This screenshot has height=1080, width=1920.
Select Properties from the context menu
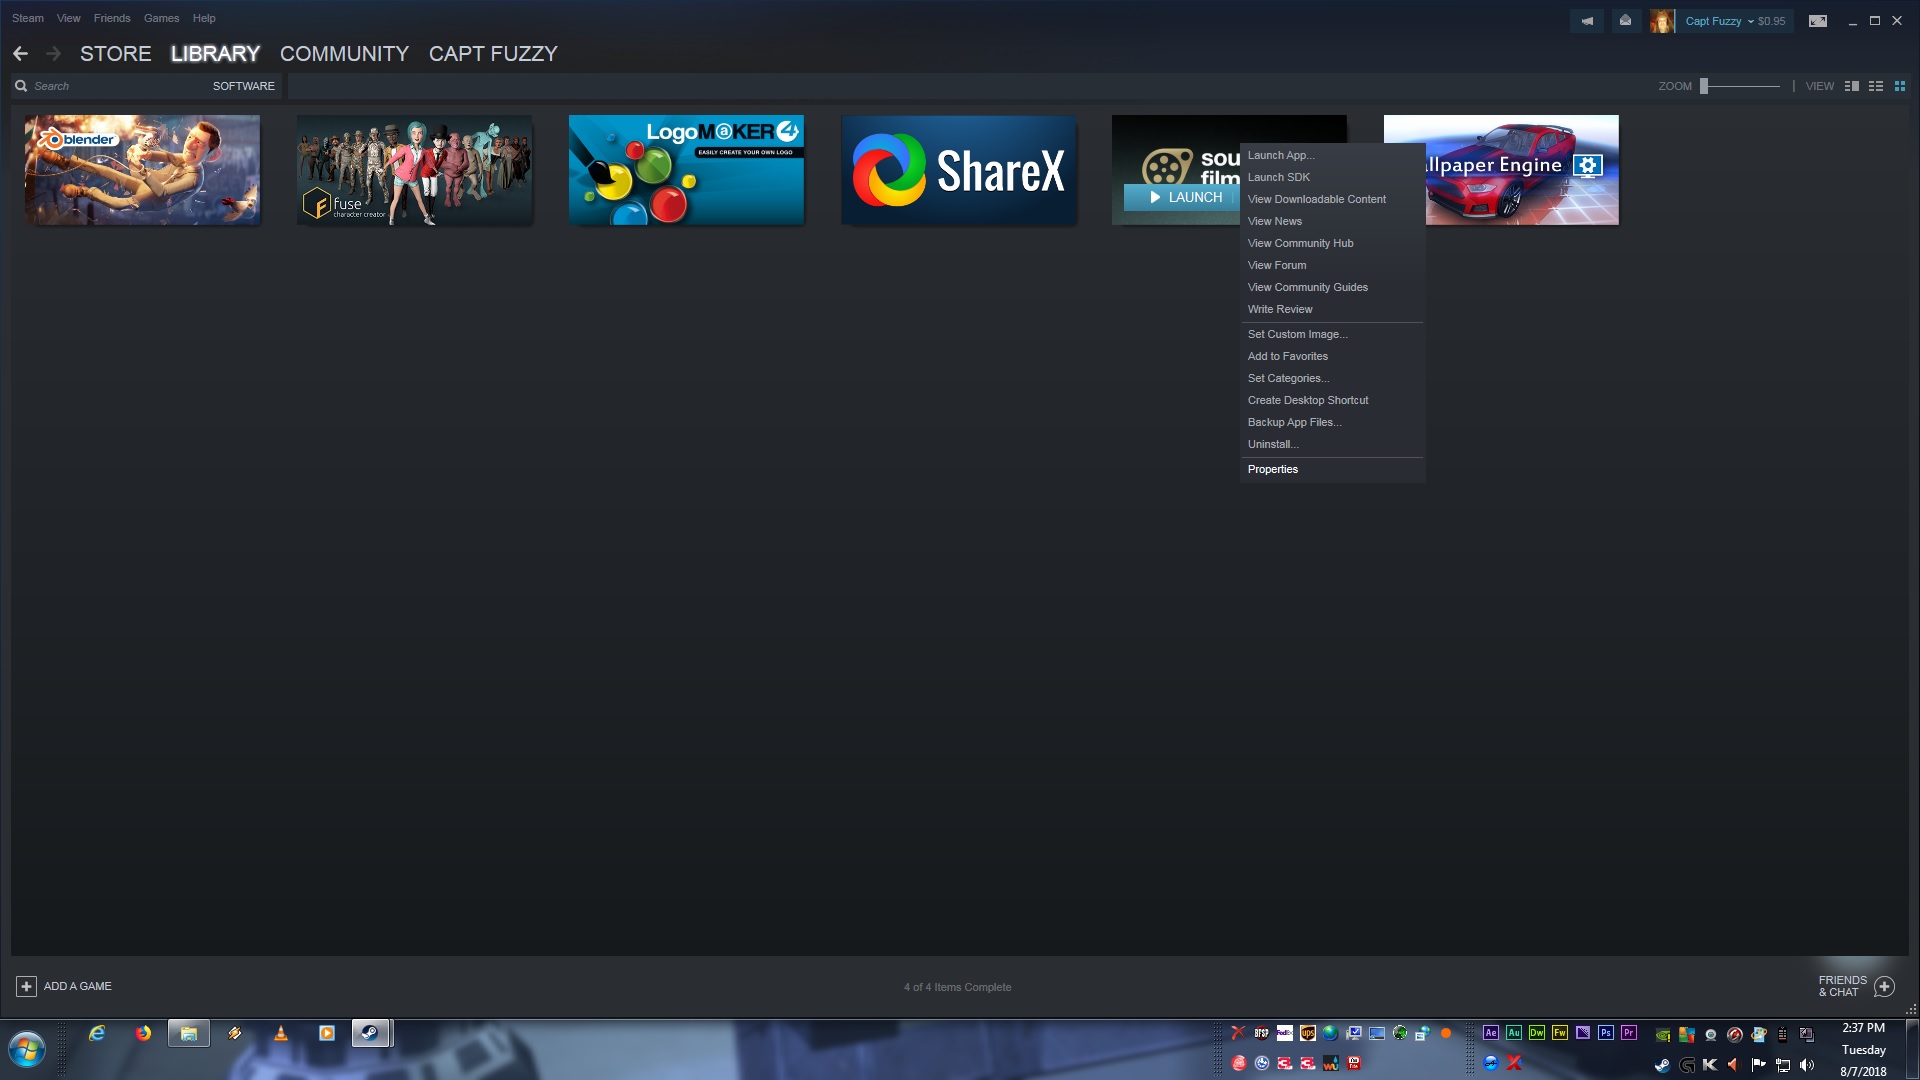(1273, 469)
